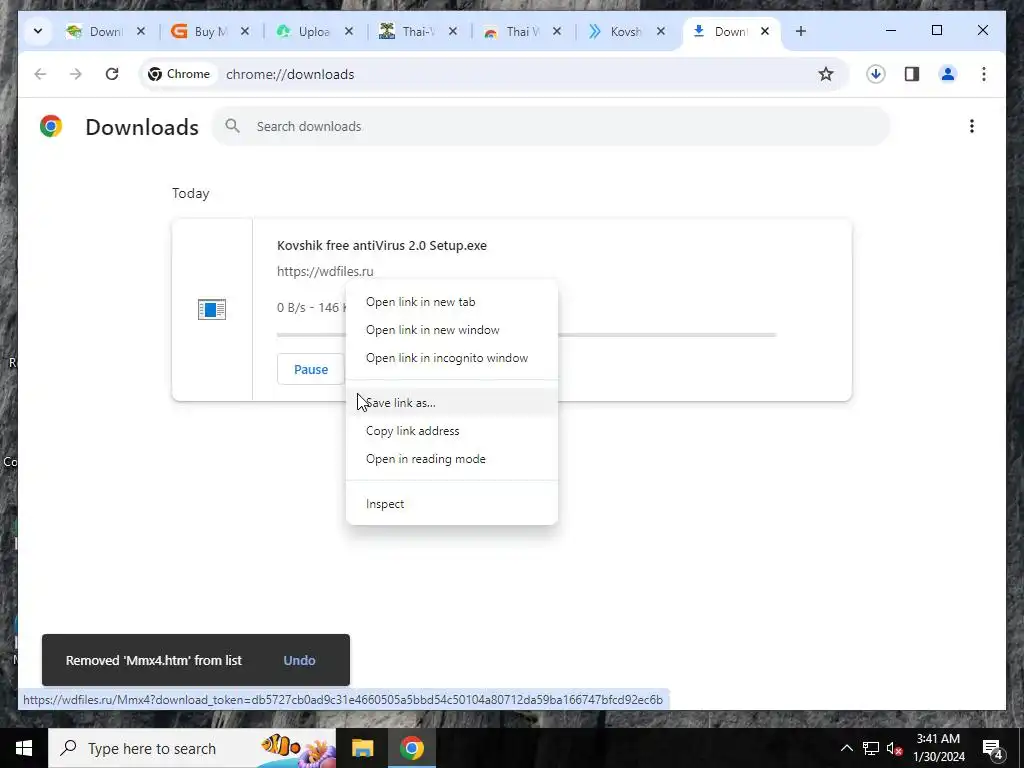Click the https://wdfiles.ru source link
Image resolution: width=1024 pixels, height=768 pixels.
(325, 271)
